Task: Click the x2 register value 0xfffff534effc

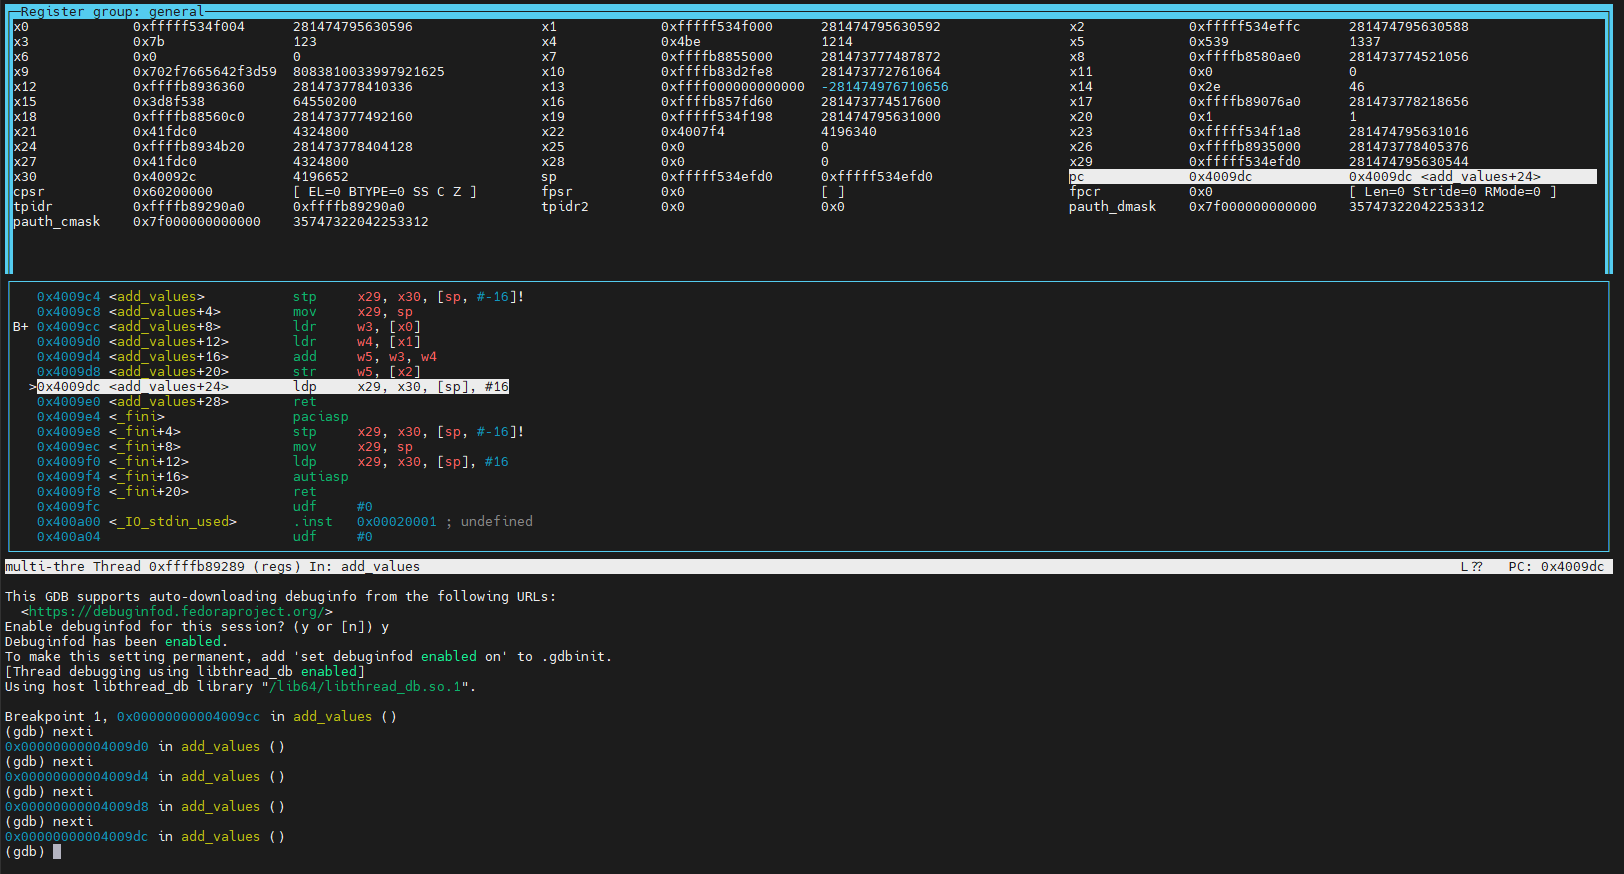Action: coord(1245,27)
